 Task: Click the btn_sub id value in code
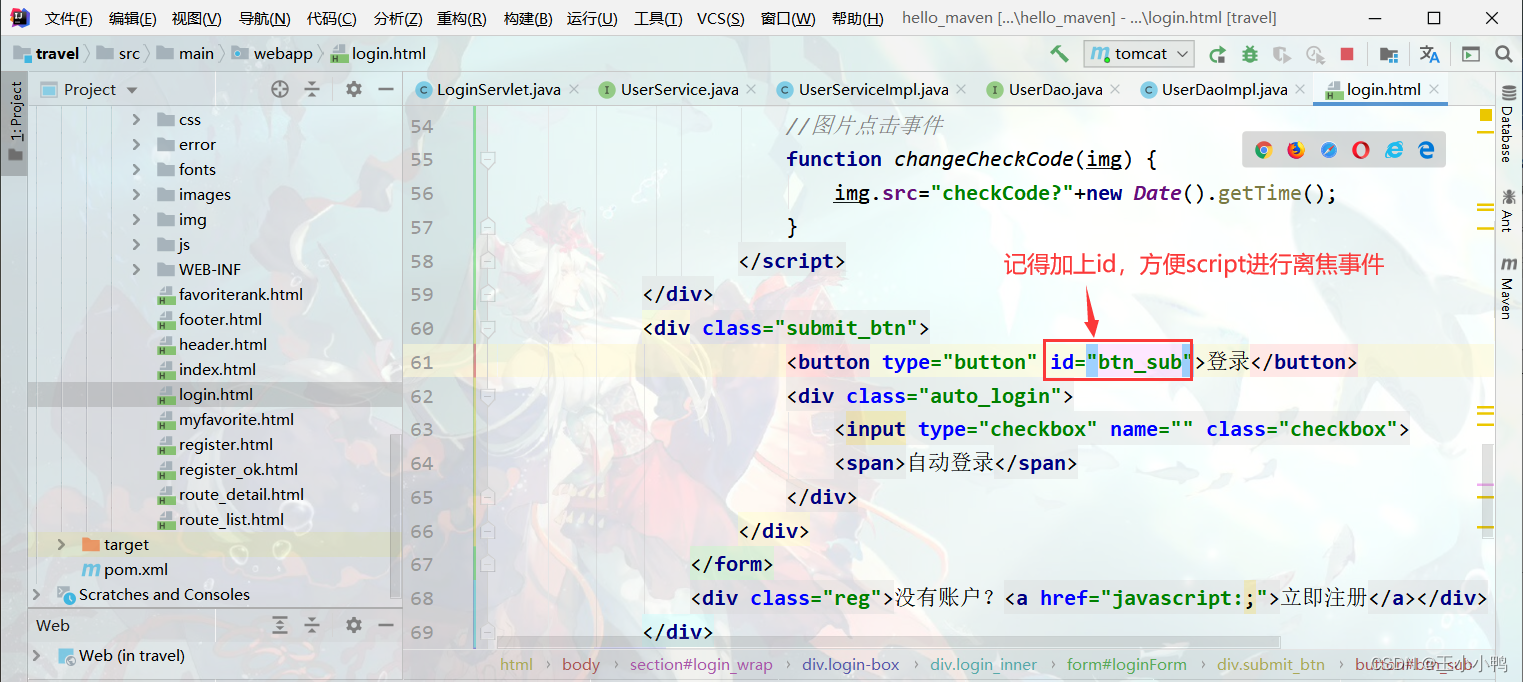(1140, 362)
